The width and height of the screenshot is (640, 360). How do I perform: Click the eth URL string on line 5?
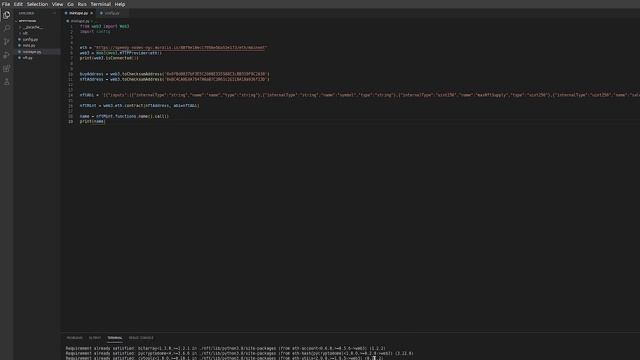click(x=180, y=47)
